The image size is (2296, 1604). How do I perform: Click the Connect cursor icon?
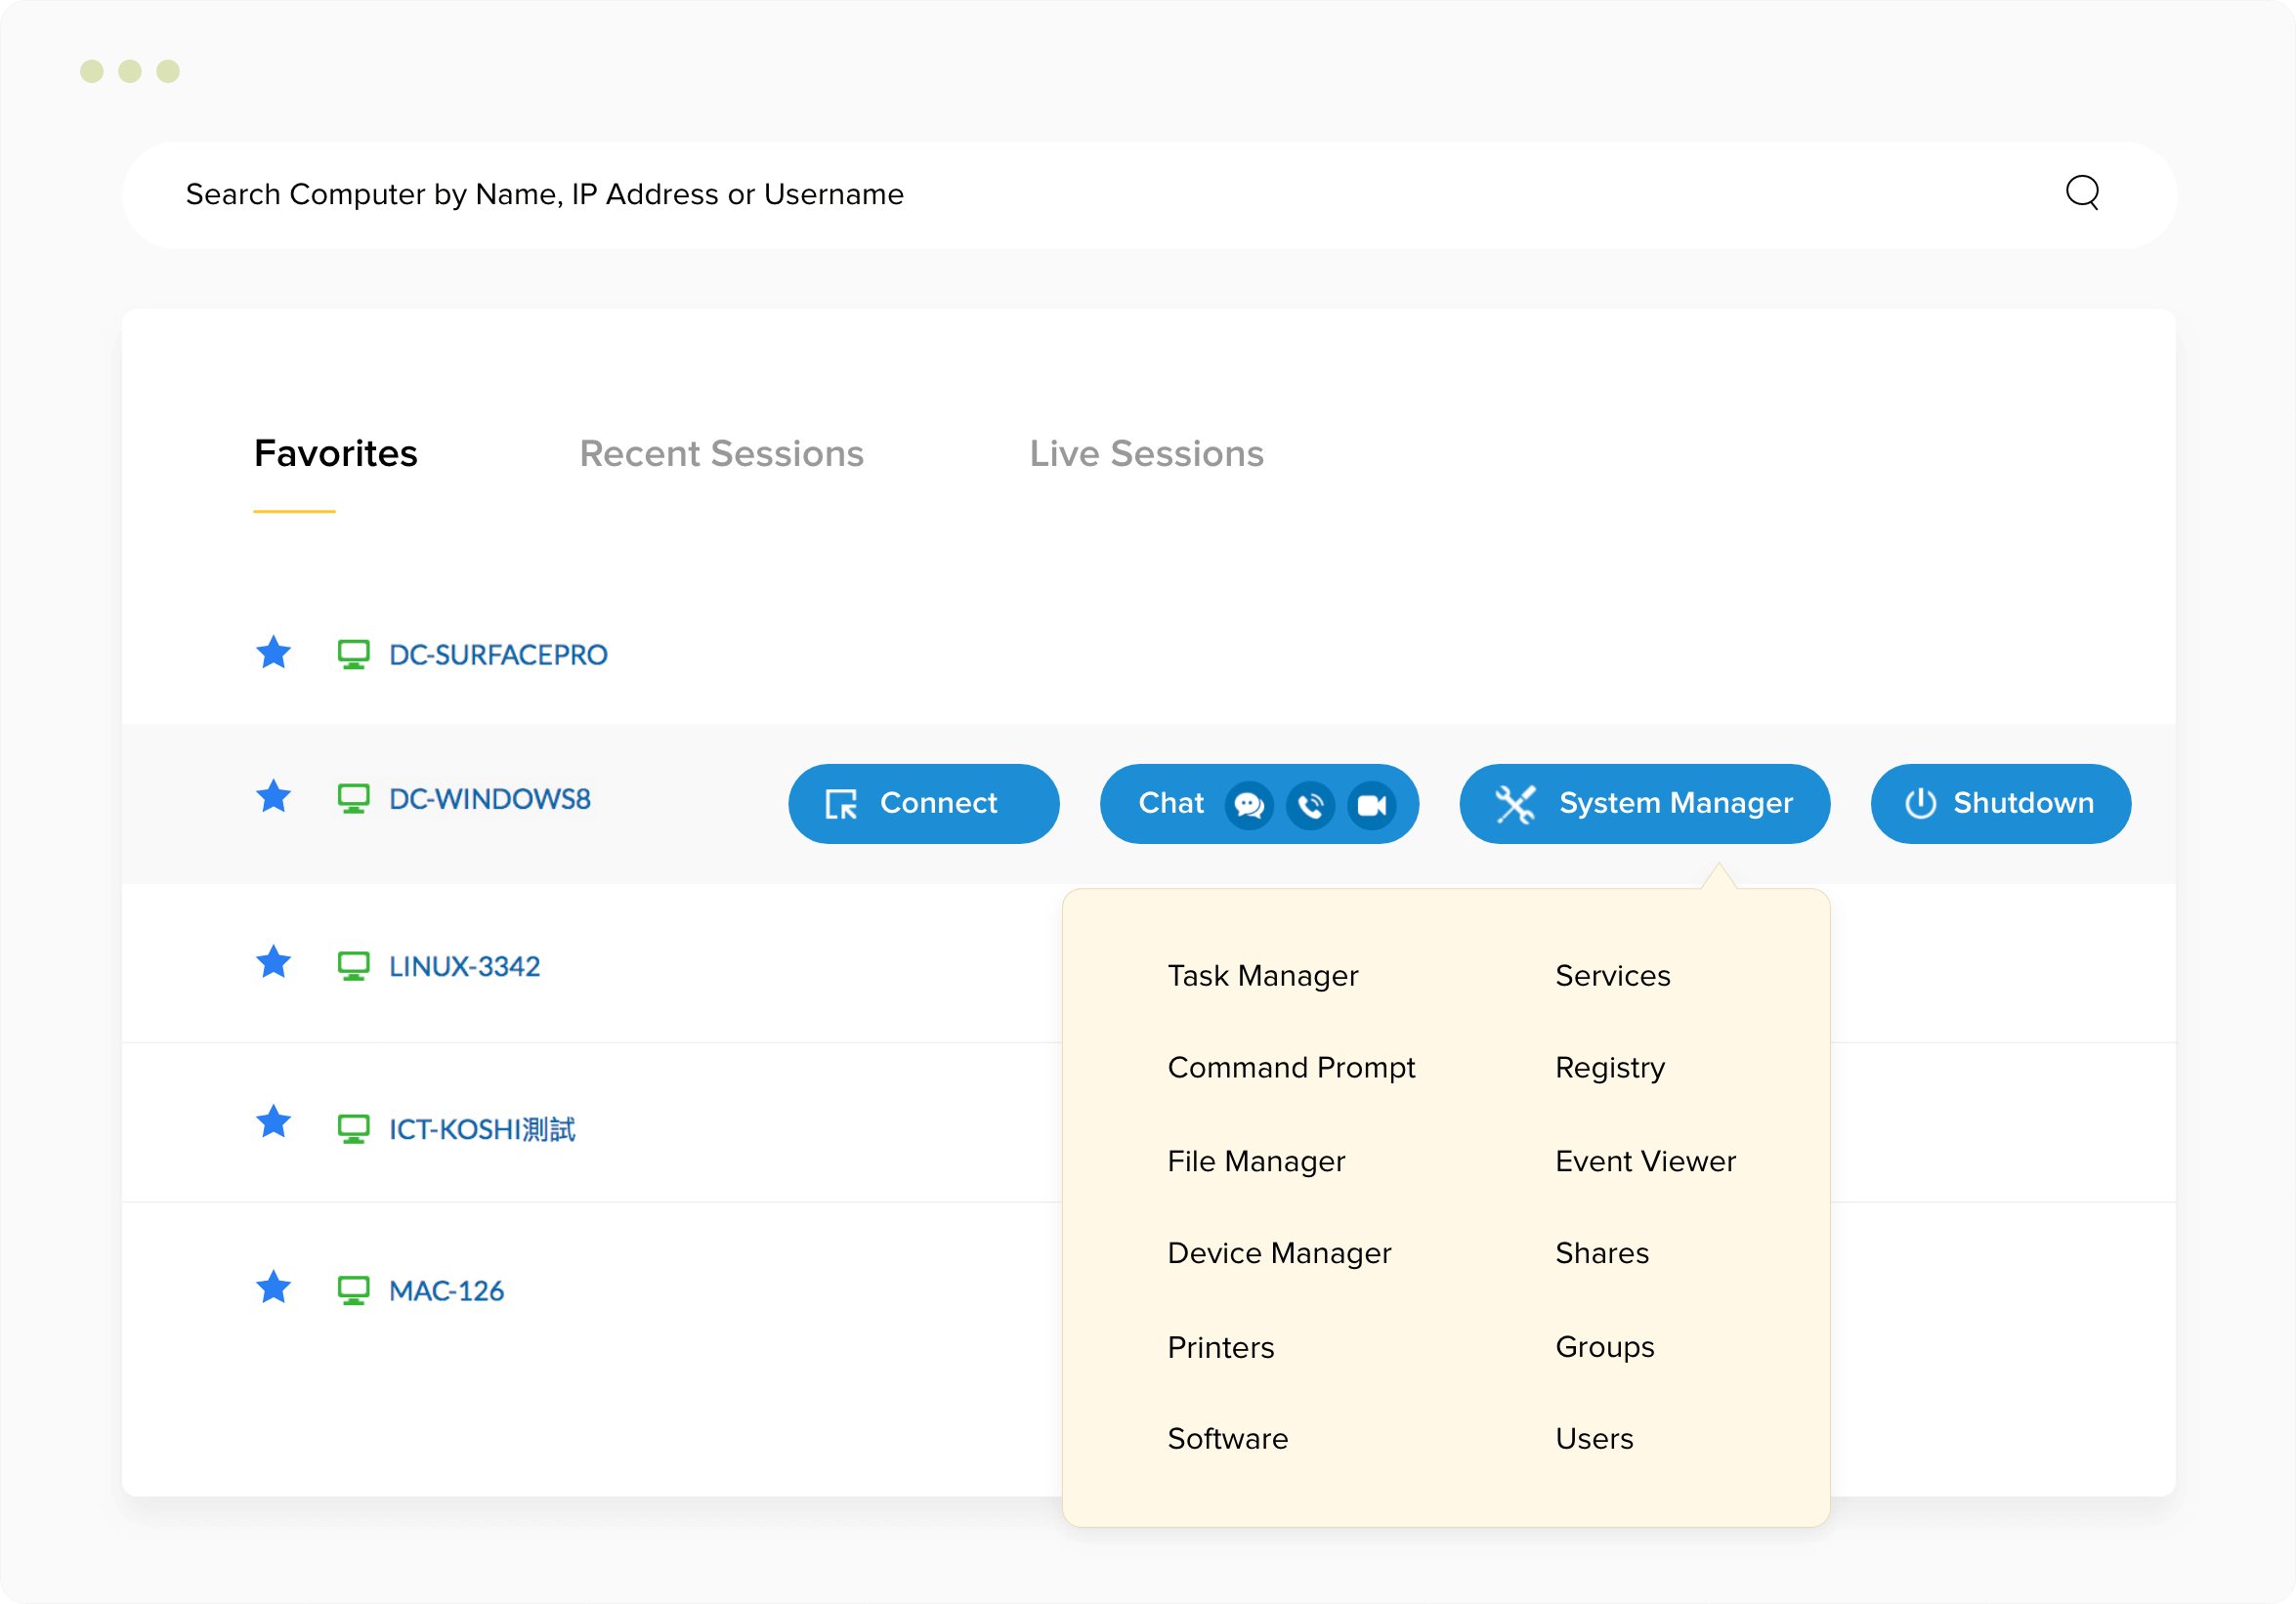coord(841,804)
